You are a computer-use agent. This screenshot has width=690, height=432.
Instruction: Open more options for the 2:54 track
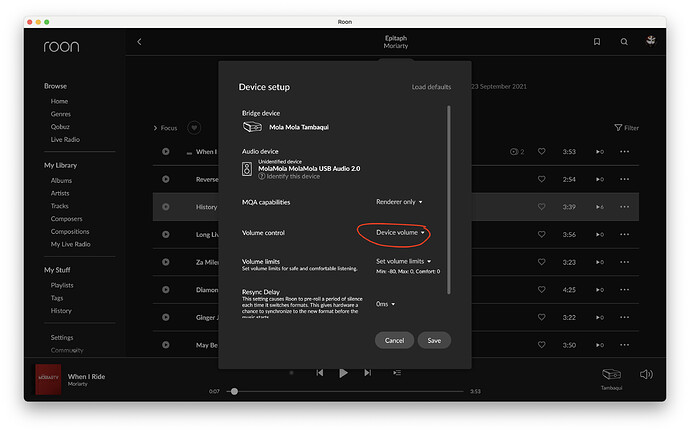[624, 179]
